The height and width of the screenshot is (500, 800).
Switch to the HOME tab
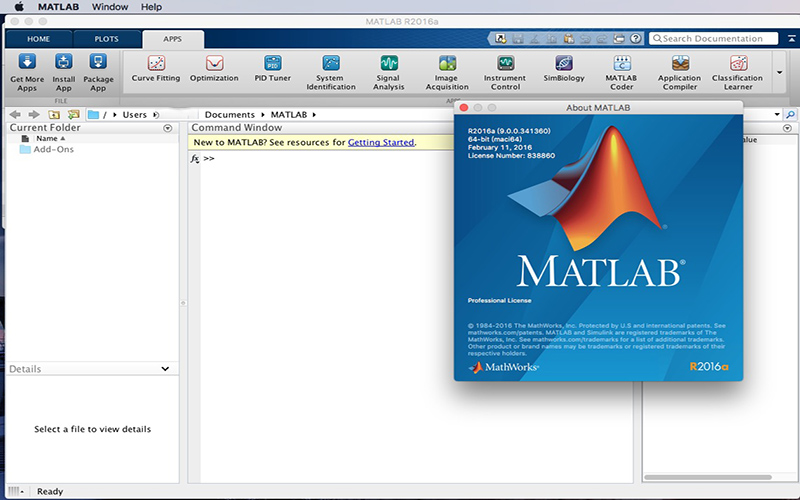38,39
